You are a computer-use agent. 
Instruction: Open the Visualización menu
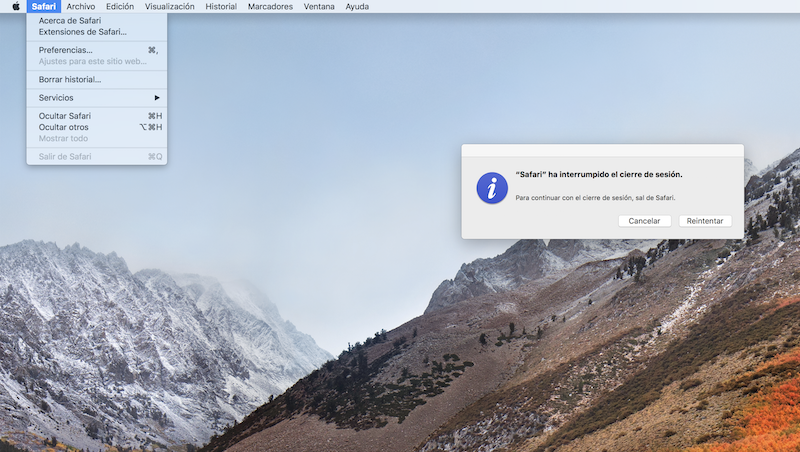point(169,6)
